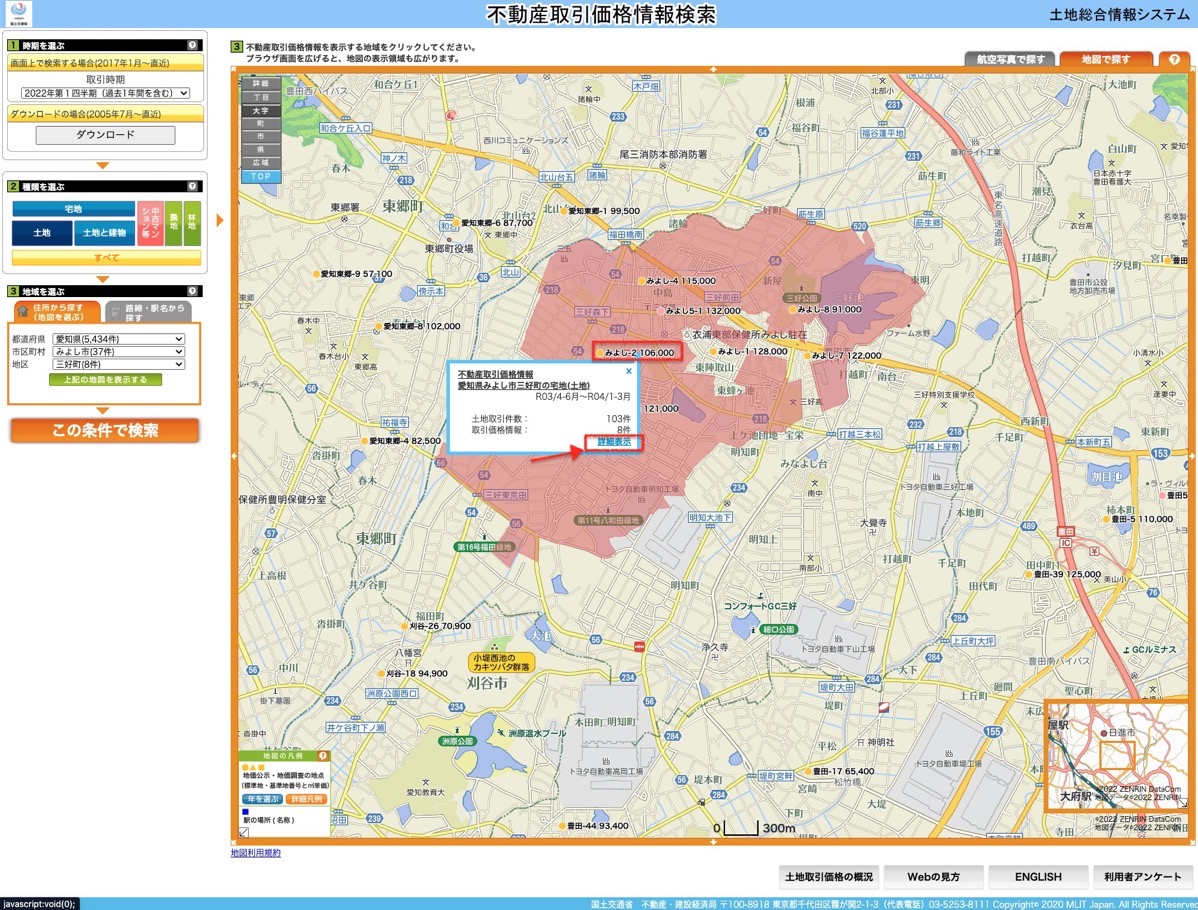Open the 都道府県 dropdown showing 愛知県

(x=118, y=339)
